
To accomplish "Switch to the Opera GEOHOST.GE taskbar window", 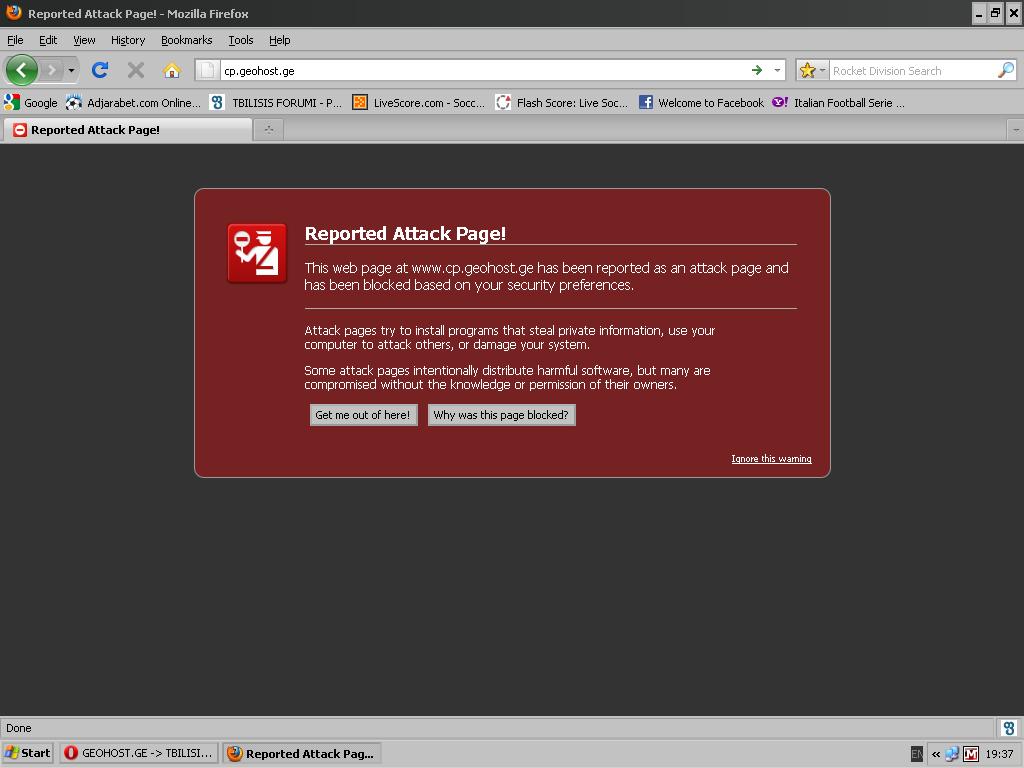I will (x=138, y=753).
